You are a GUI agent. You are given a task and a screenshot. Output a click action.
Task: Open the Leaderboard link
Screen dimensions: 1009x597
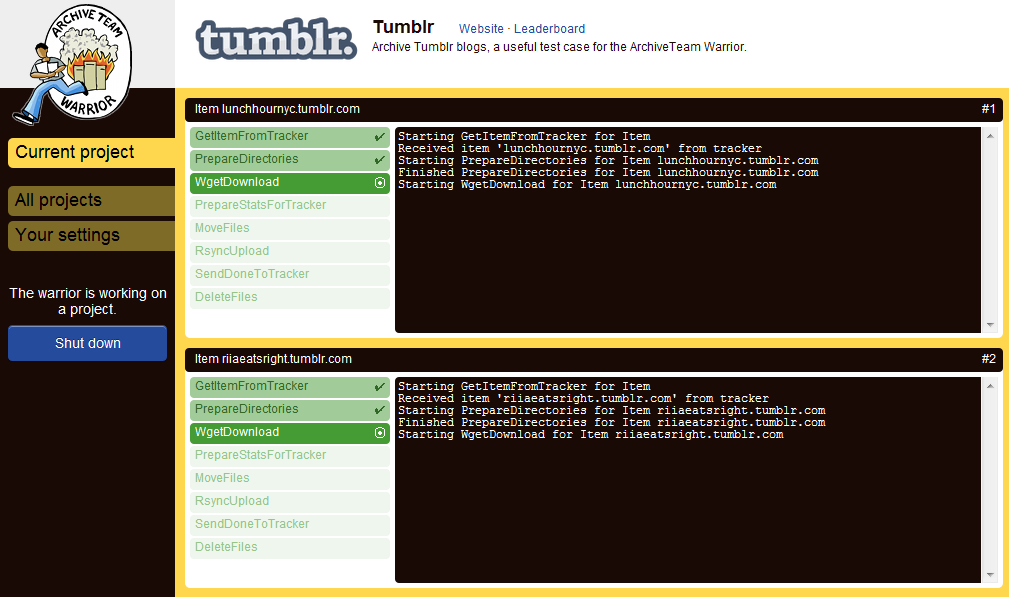pos(550,29)
